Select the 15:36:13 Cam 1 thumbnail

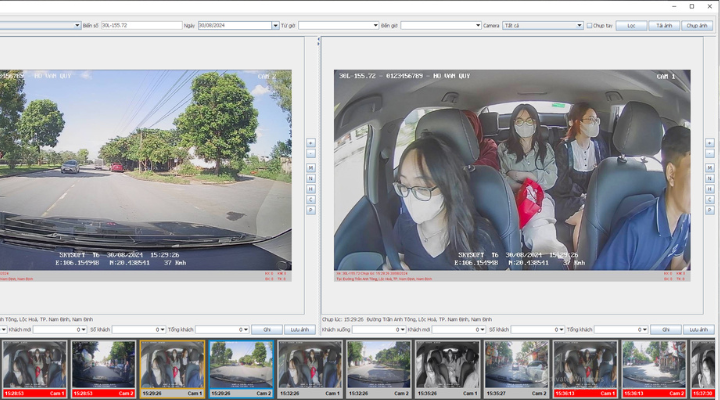click(x=585, y=369)
